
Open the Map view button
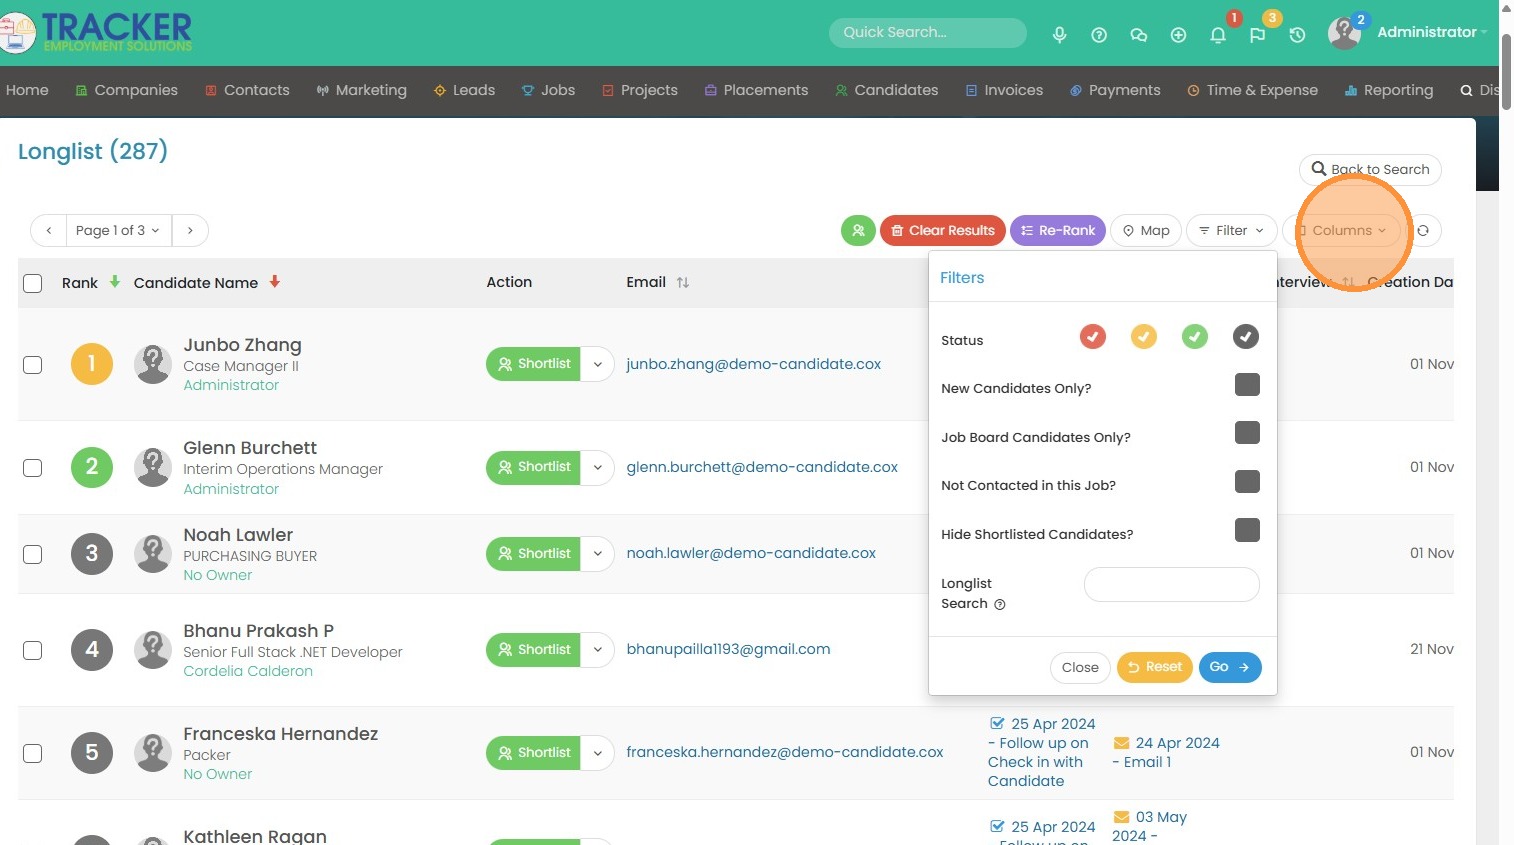click(x=1146, y=230)
